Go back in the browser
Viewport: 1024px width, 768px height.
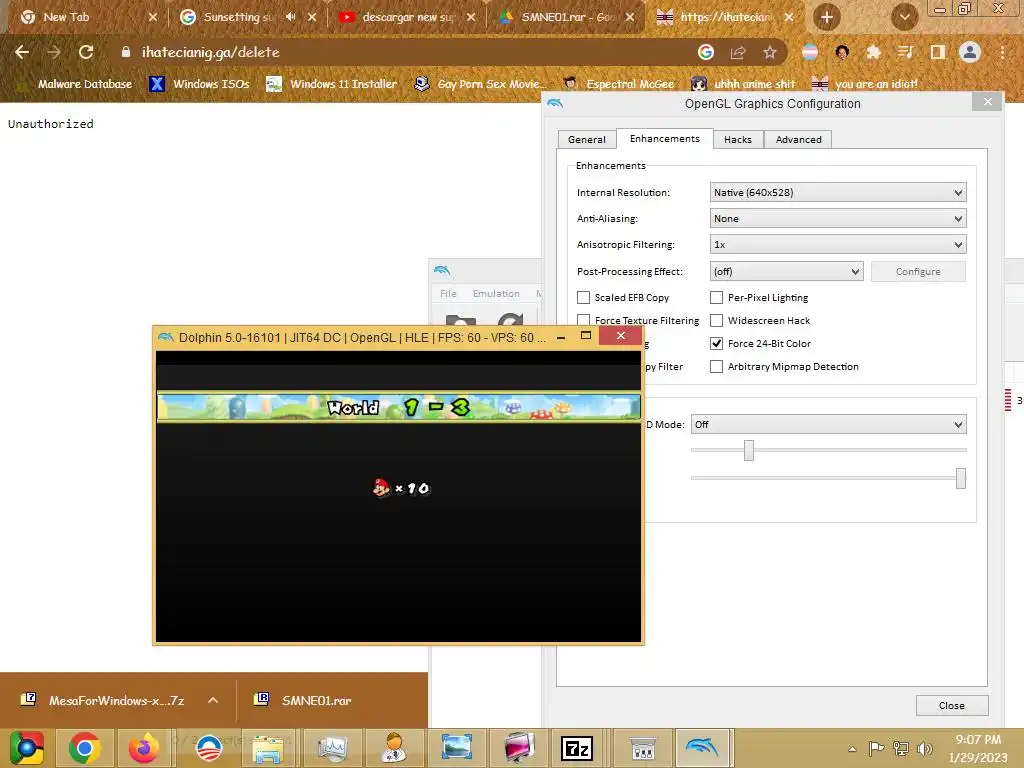(x=22, y=52)
